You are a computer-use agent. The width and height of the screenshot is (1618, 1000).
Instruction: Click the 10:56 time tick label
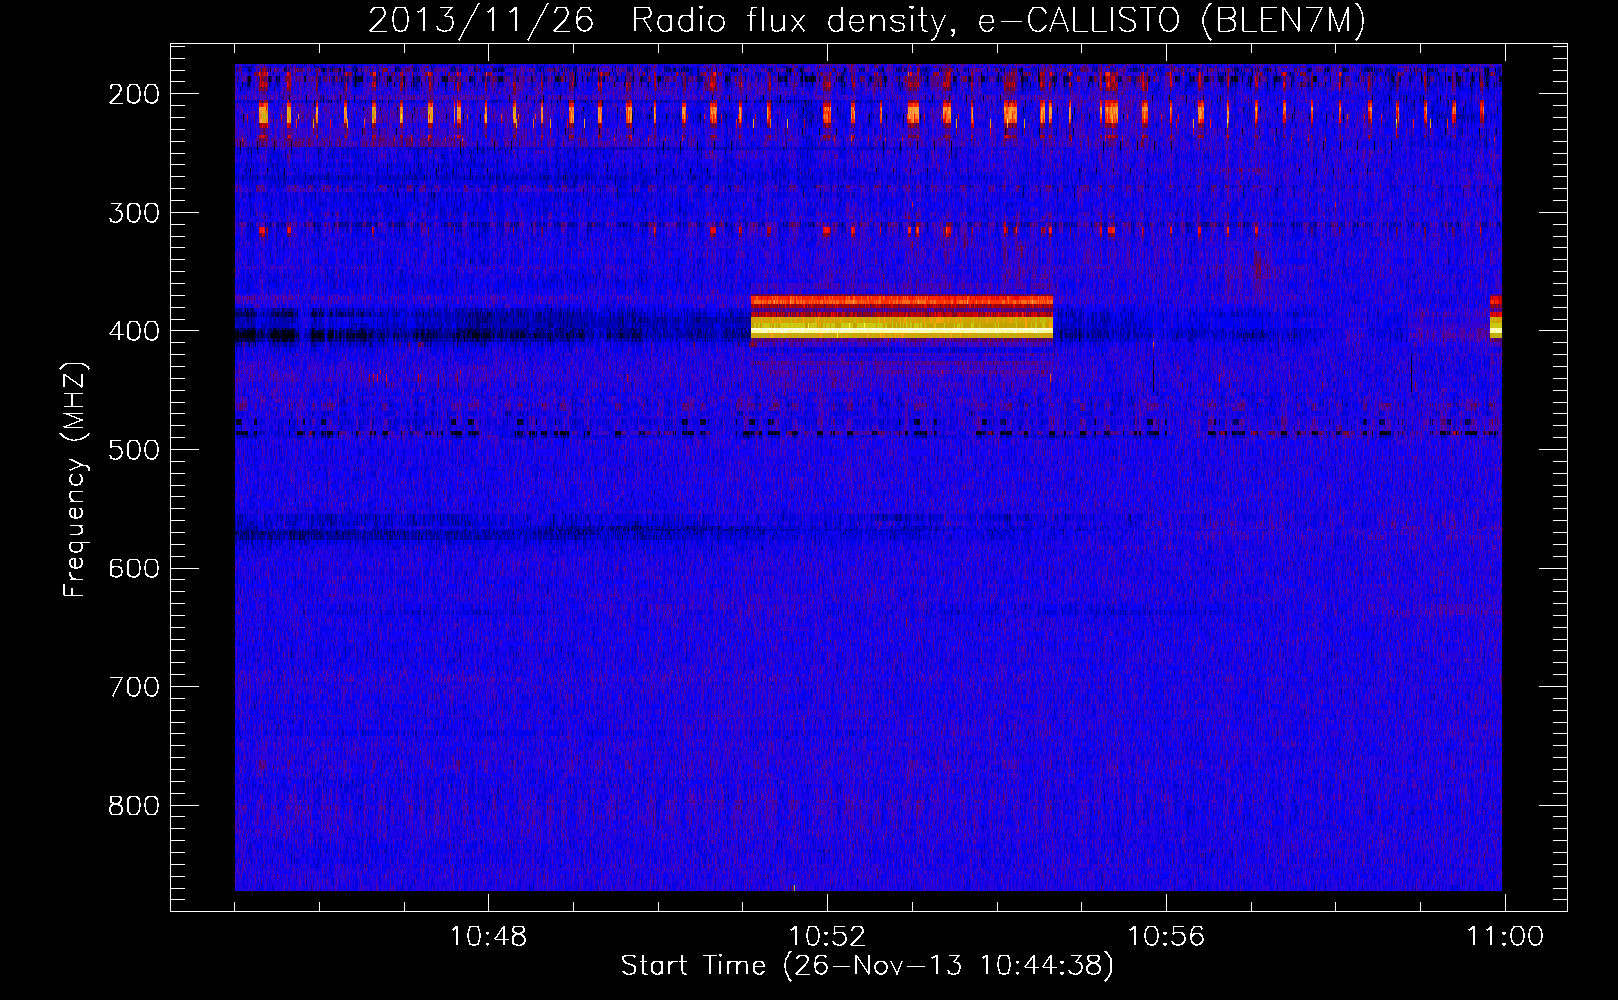pyautogui.click(x=1166, y=937)
